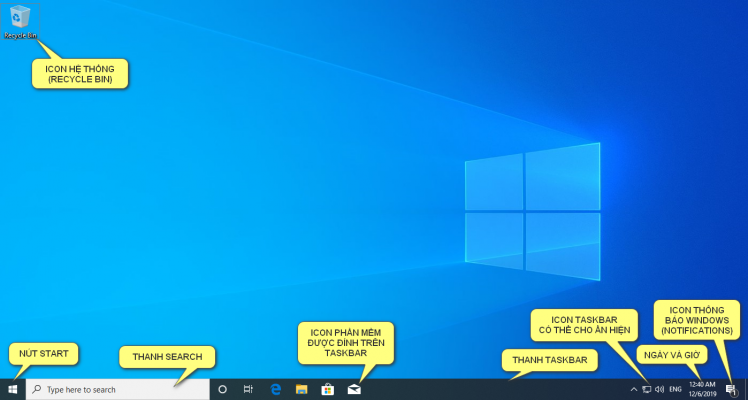Click the 'ICON HỆ THỐNG (RECYCLE BIN)' callout
Screen dimensions: 748x400
81,73
